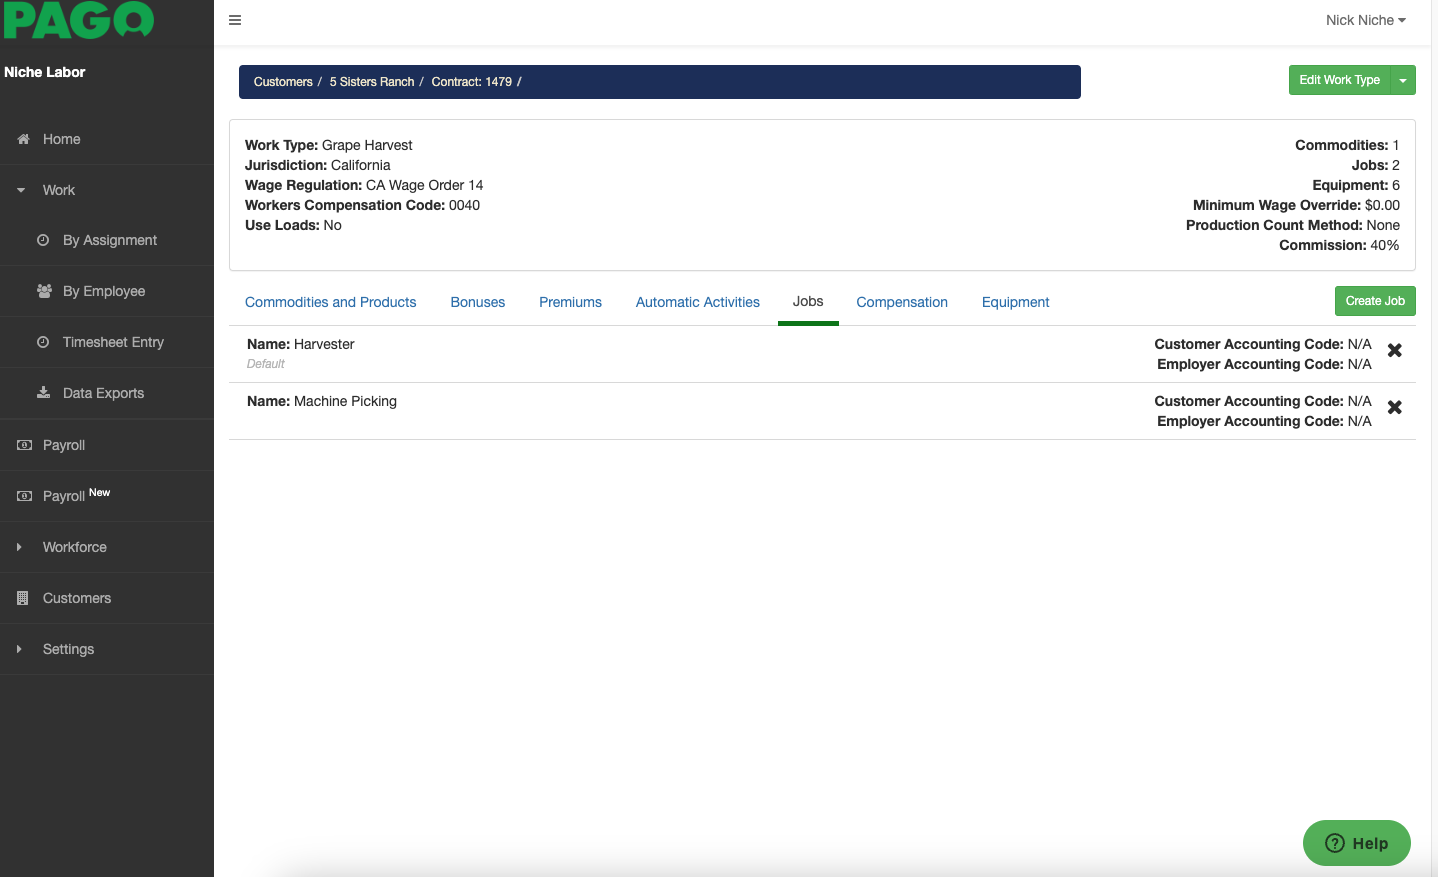The width and height of the screenshot is (1438, 877).
Task: Click the By Employee people icon
Action: (x=44, y=291)
